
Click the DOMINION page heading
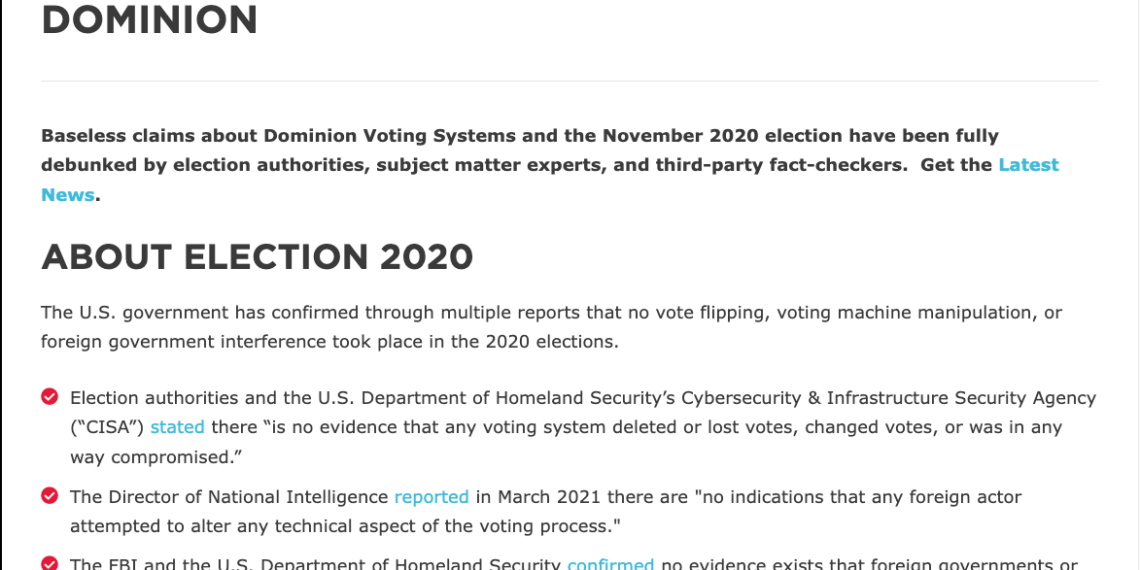[x=150, y=20]
